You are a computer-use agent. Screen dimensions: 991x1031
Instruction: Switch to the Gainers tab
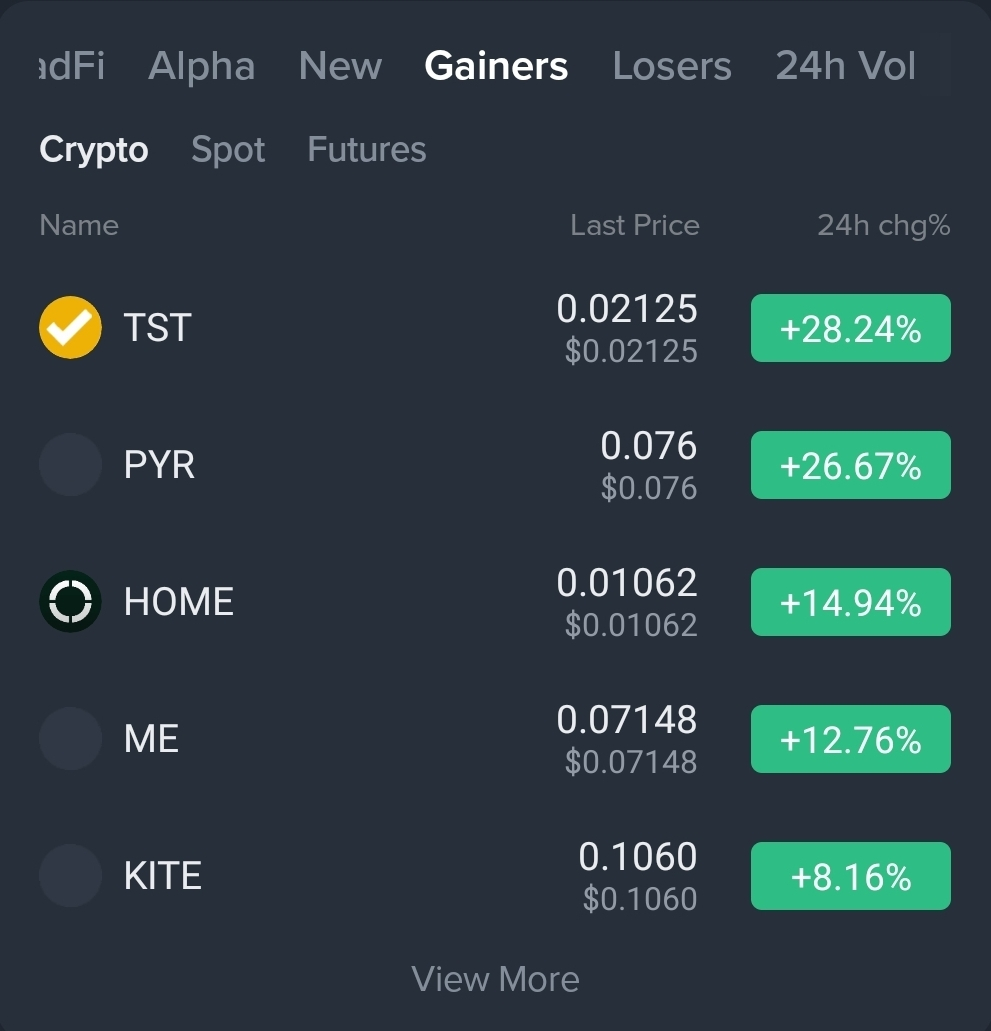[x=496, y=66]
